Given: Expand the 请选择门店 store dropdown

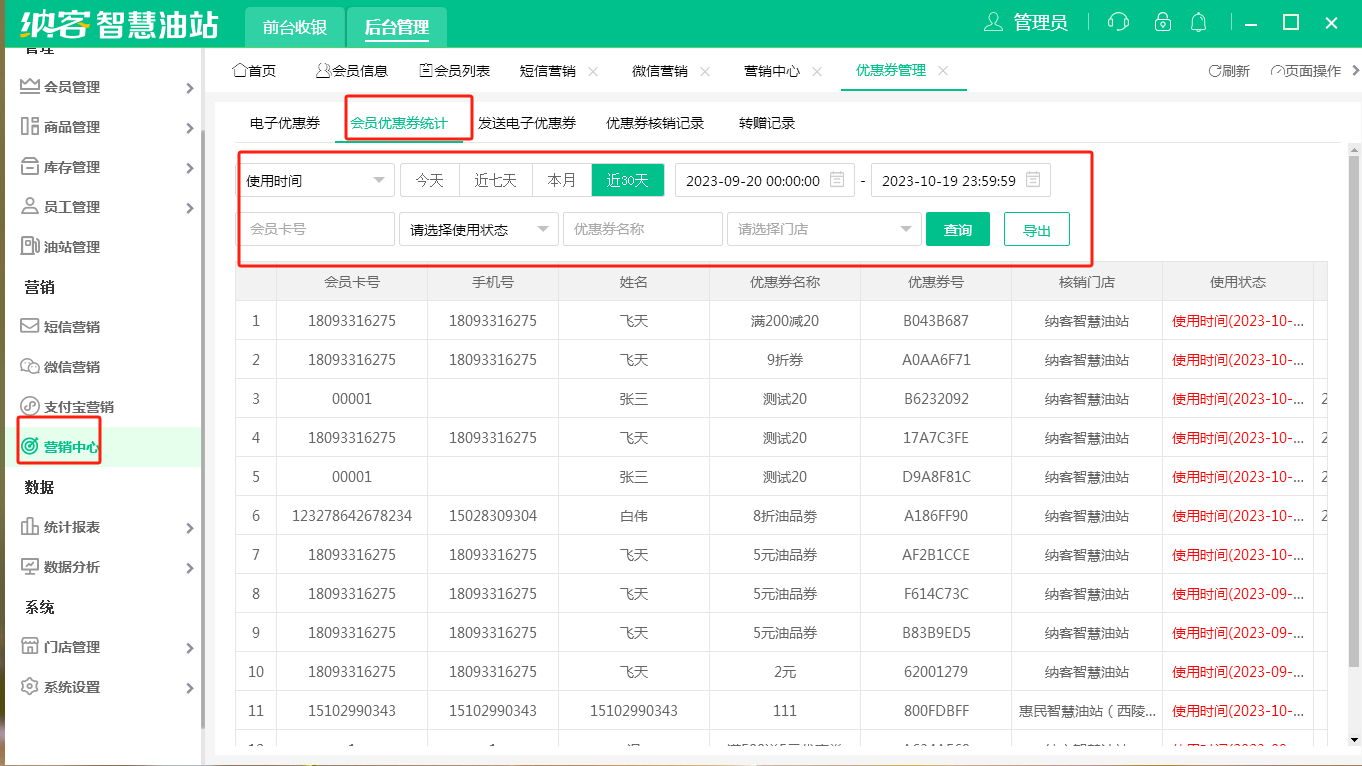Looking at the screenshot, I should 823,229.
